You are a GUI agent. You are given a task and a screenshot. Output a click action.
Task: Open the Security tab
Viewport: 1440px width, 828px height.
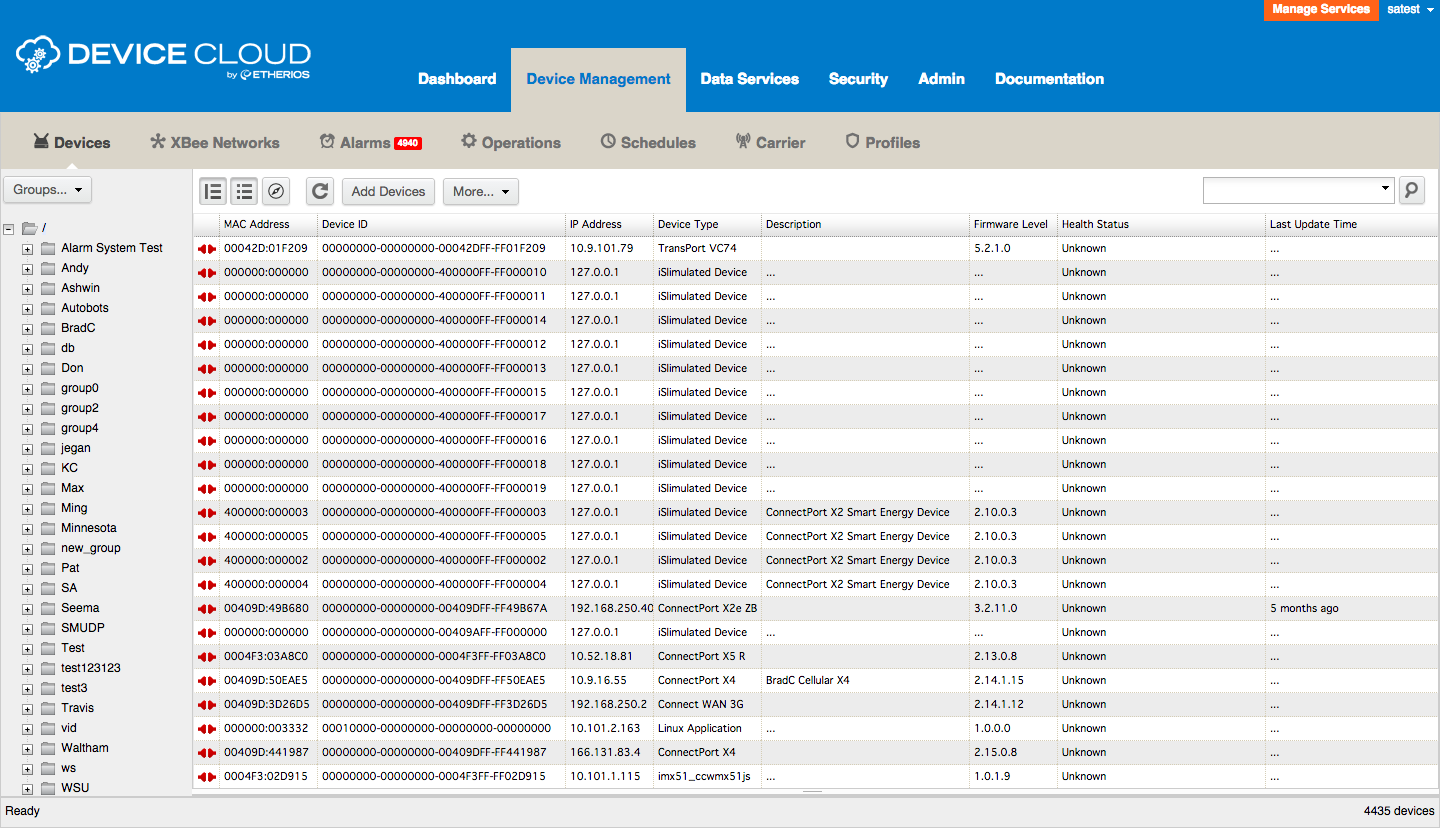(x=858, y=79)
